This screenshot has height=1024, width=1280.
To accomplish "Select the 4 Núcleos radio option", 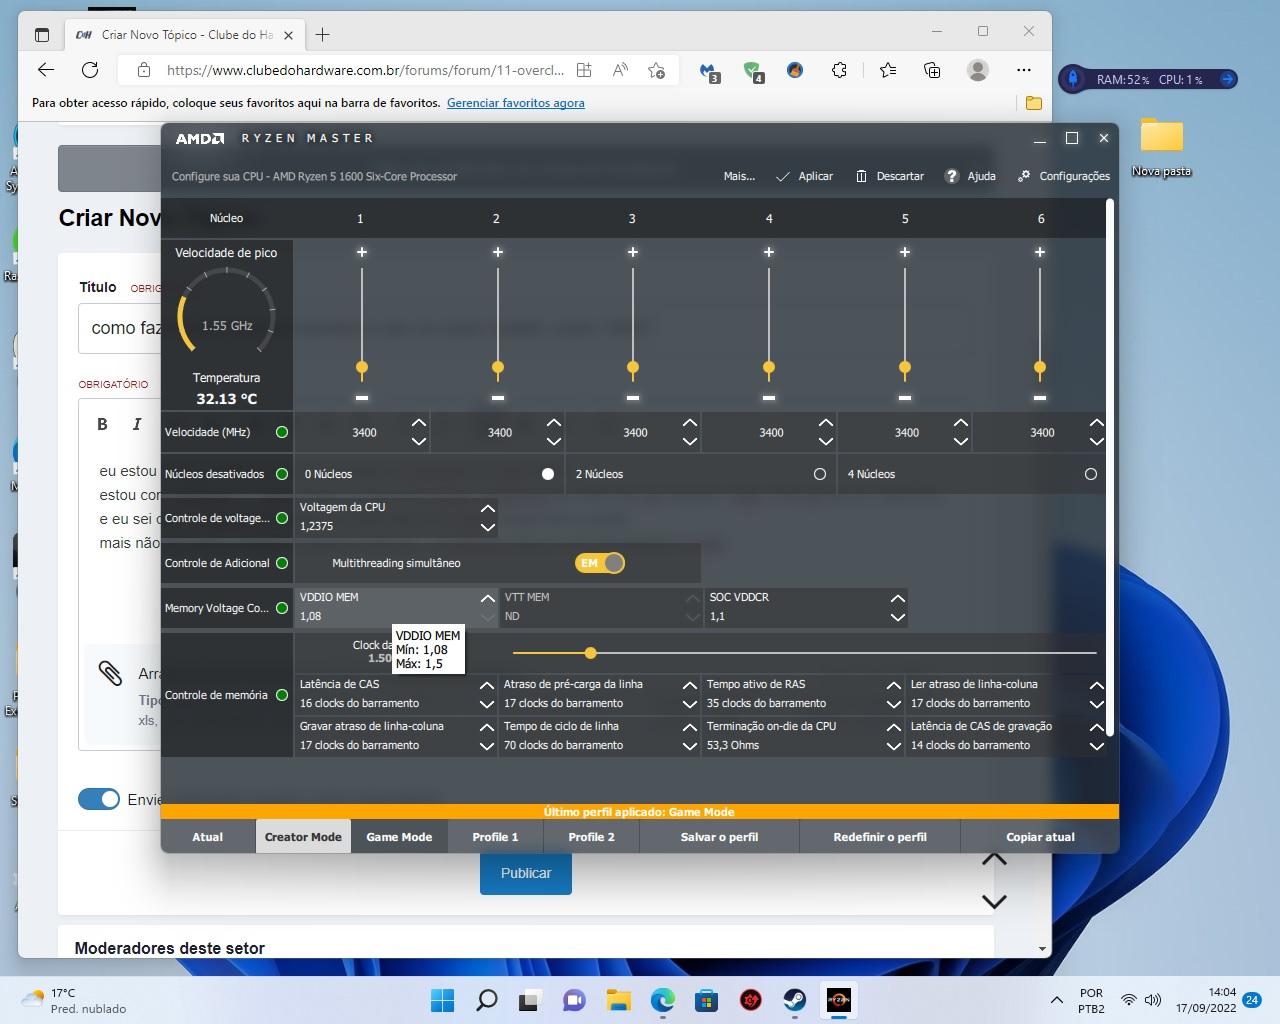I will click(x=1091, y=474).
